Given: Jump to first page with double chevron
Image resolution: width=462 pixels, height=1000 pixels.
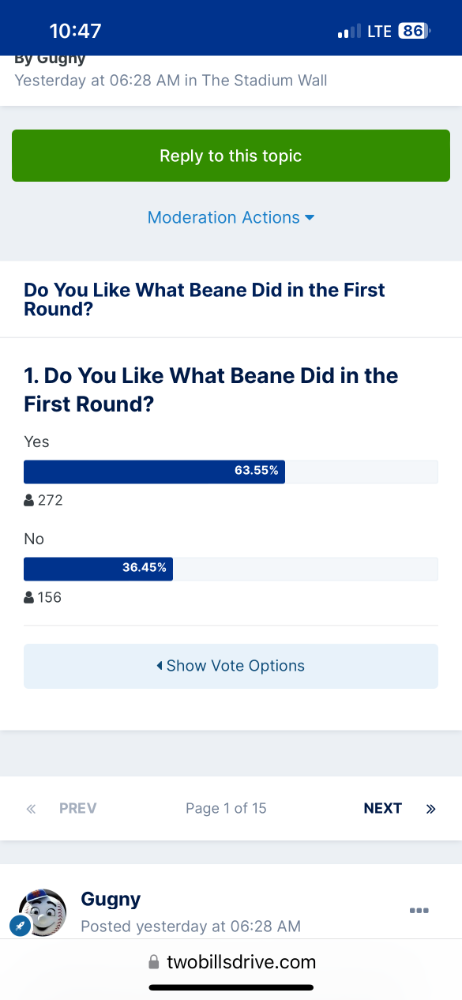Looking at the screenshot, I should pos(31,809).
